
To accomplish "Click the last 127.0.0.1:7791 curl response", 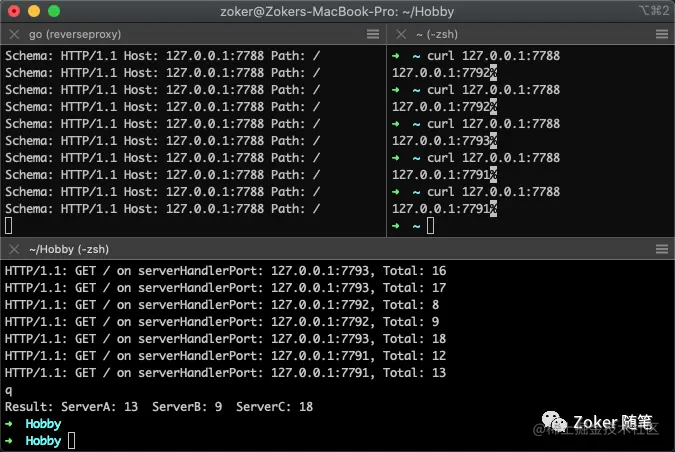I will tap(441, 209).
